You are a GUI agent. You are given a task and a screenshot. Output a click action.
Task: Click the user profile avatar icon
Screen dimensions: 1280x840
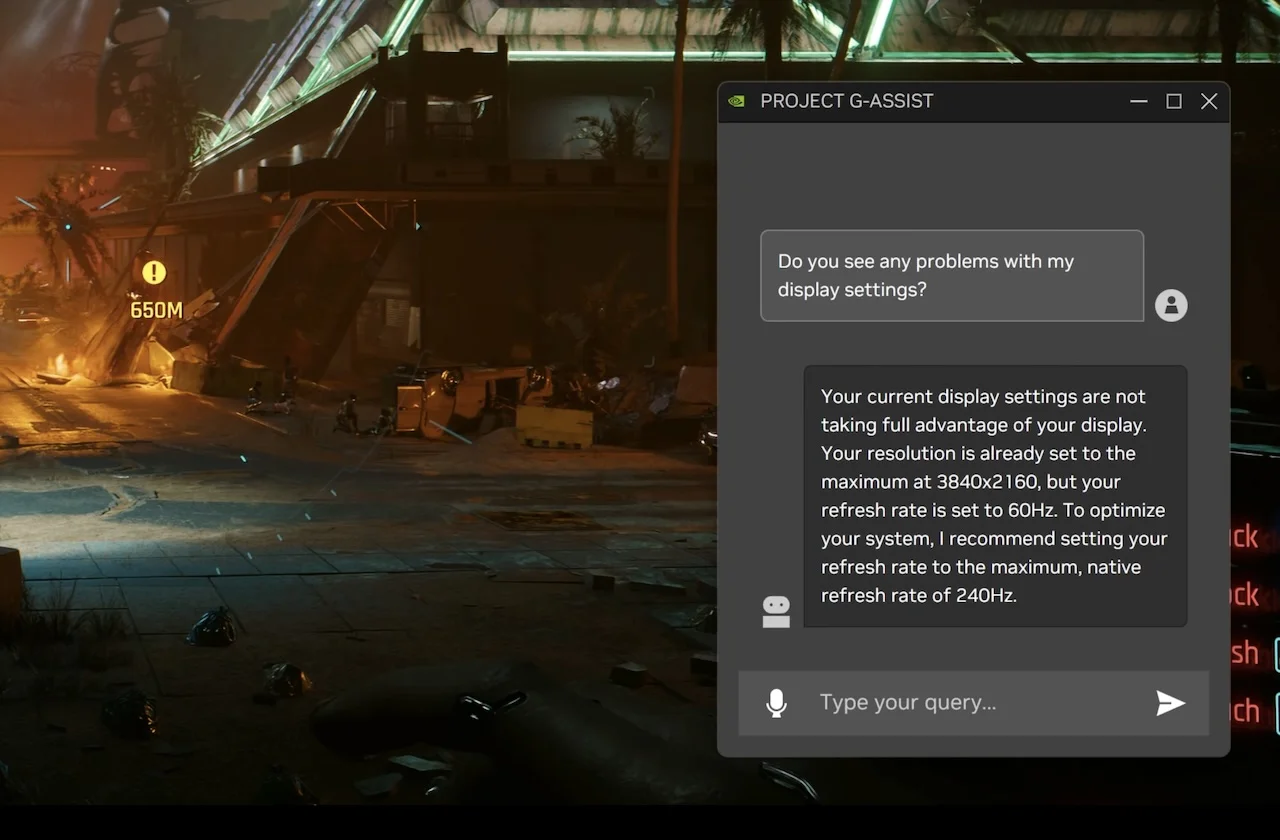click(x=1171, y=305)
